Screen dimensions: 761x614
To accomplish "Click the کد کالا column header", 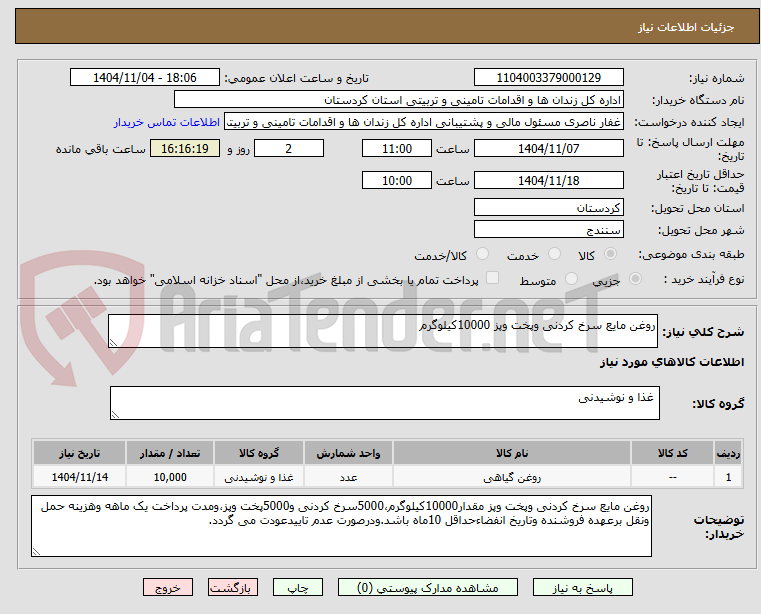I will (672, 453).
